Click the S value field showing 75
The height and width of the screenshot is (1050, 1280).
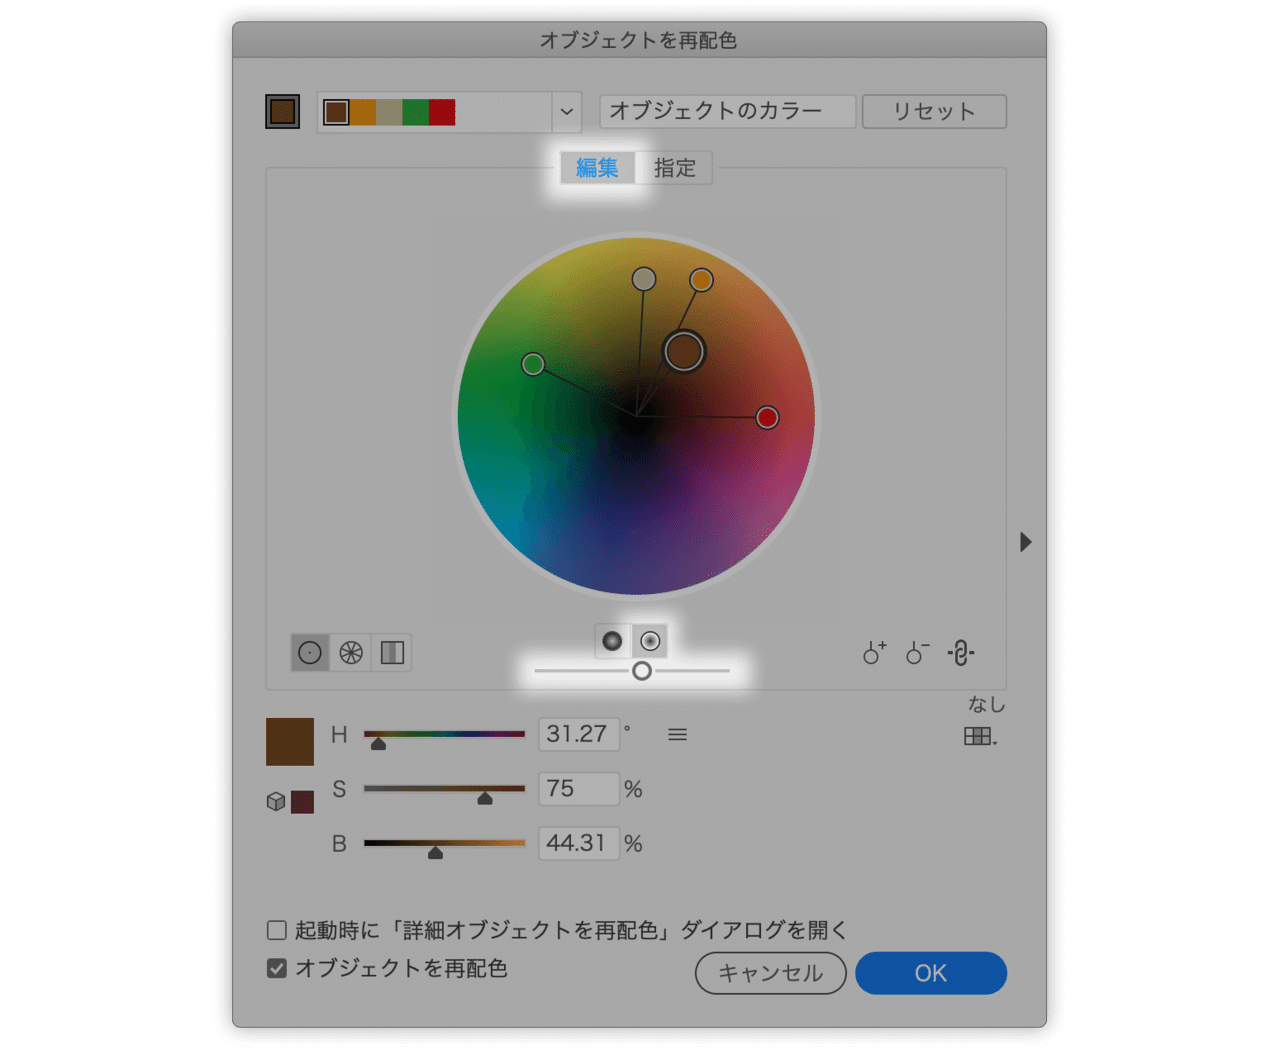pos(579,789)
